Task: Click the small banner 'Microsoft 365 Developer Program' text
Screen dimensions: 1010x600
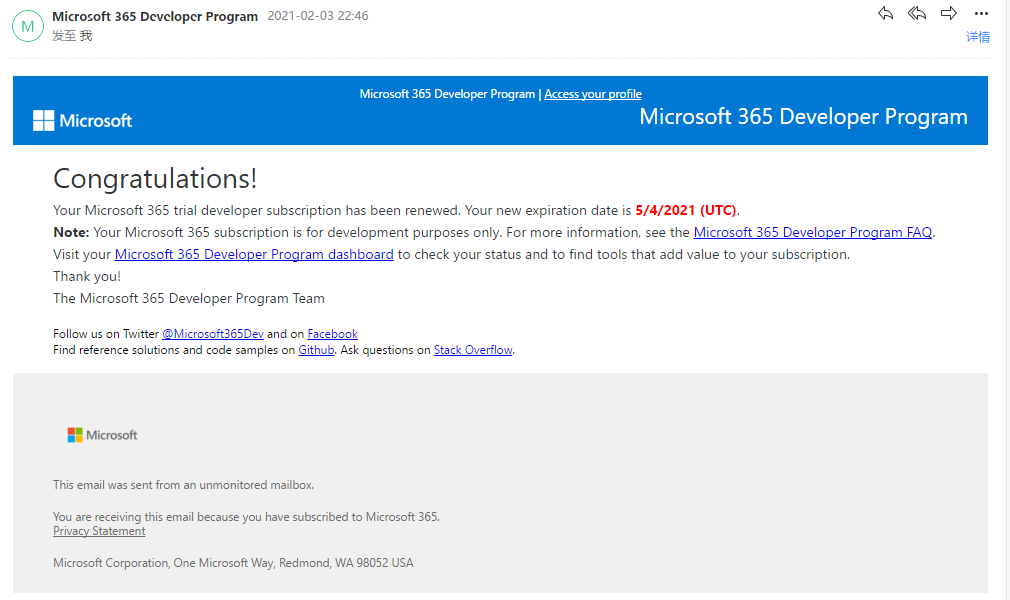Action: click(x=447, y=94)
